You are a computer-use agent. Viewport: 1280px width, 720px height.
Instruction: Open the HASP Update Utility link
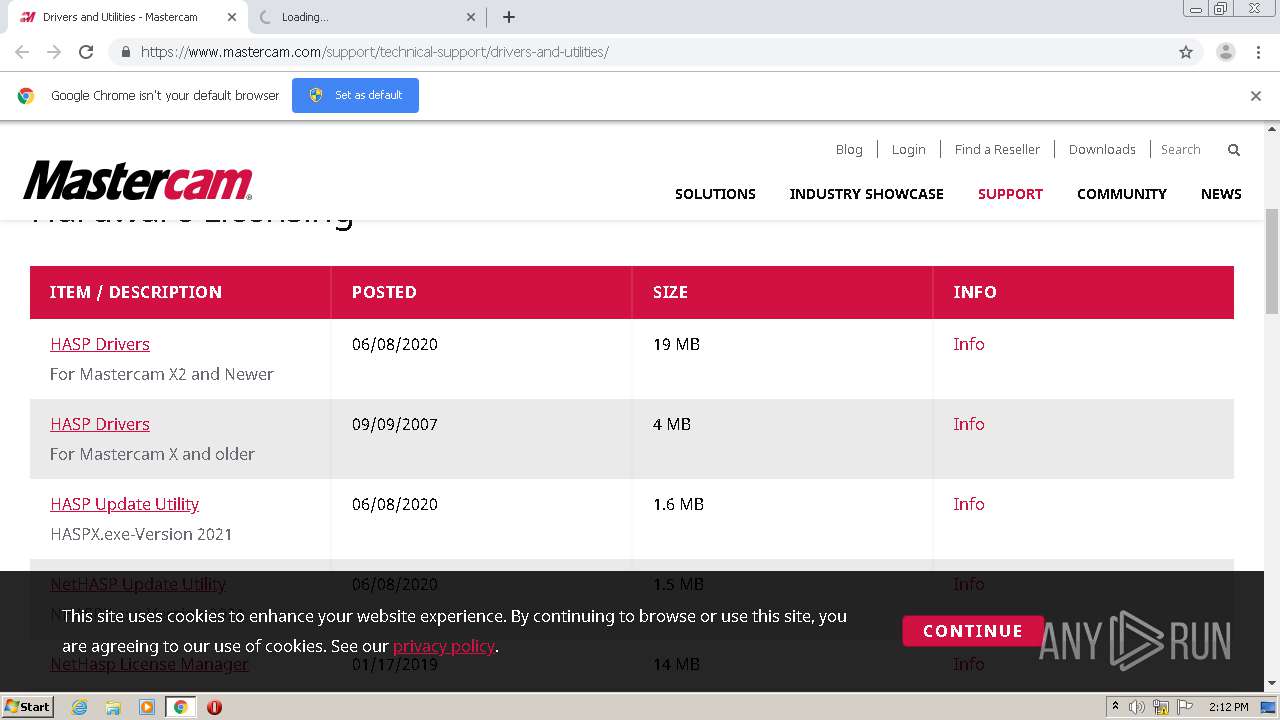[124, 504]
